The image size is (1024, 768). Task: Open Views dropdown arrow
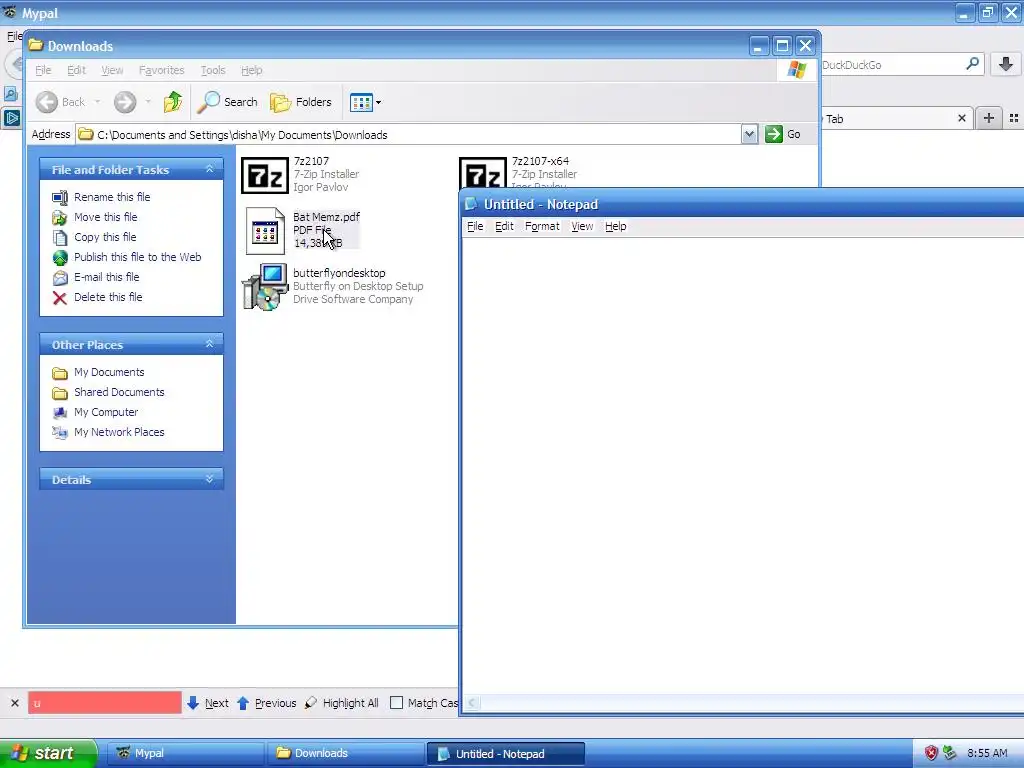click(x=378, y=103)
